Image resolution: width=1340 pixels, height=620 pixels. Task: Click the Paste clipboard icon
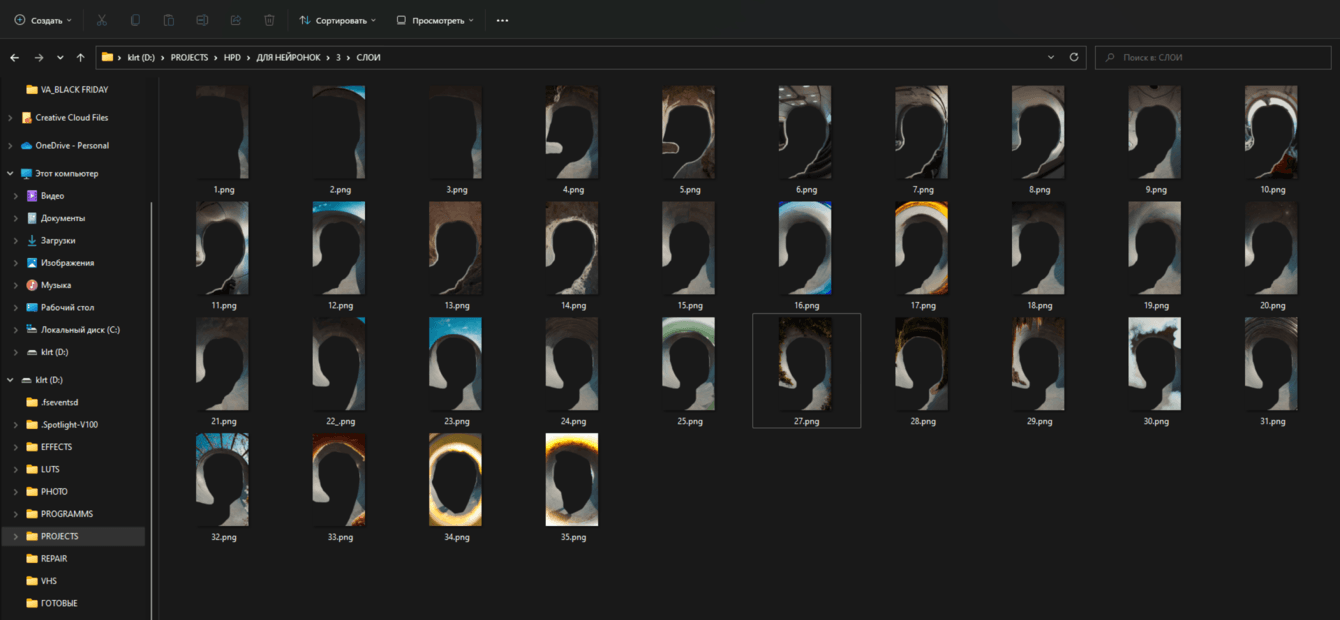(169, 20)
